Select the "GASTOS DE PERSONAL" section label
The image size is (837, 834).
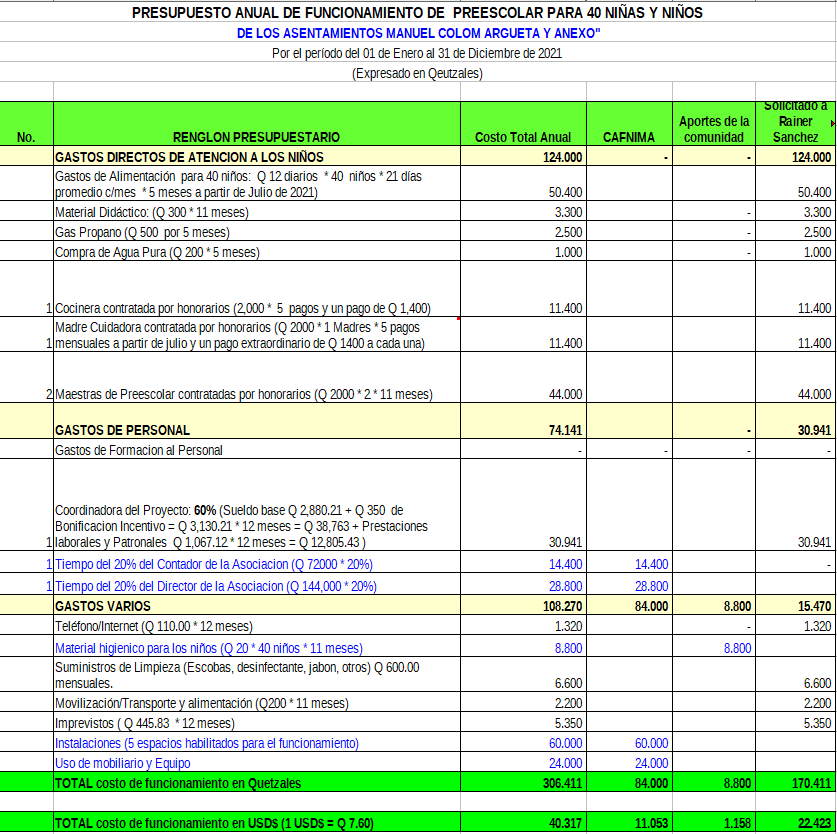coord(122,430)
